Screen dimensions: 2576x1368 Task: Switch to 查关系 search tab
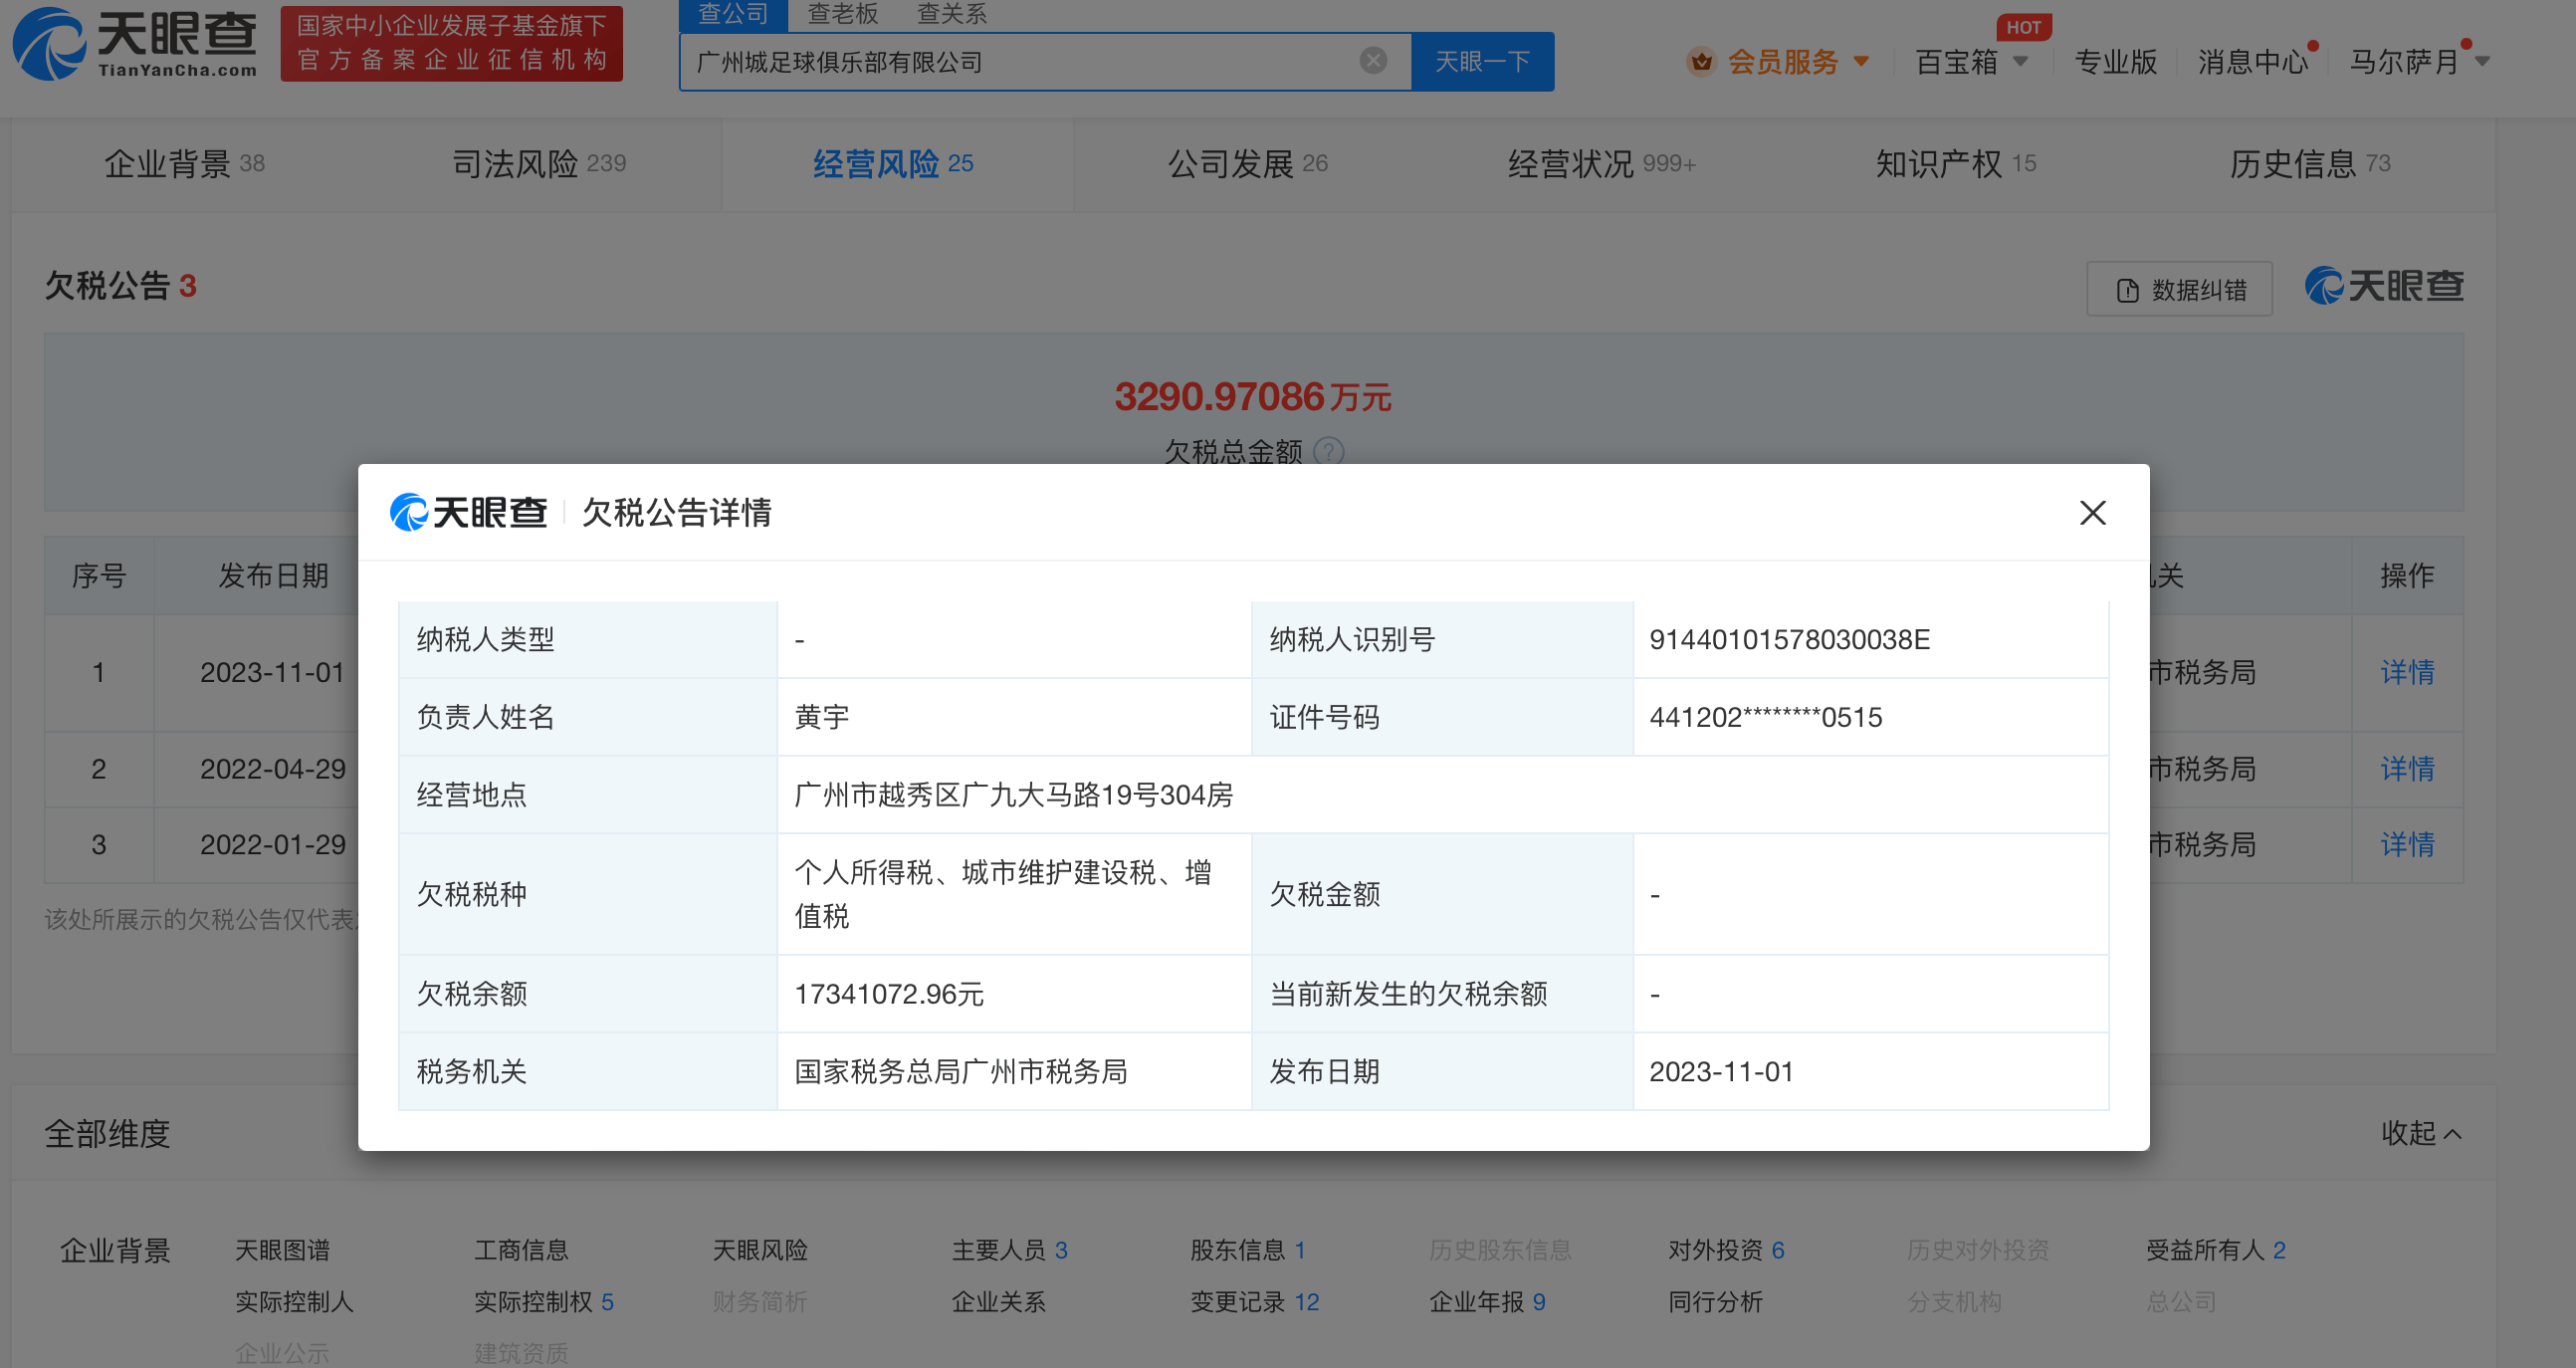coord(951,14)
